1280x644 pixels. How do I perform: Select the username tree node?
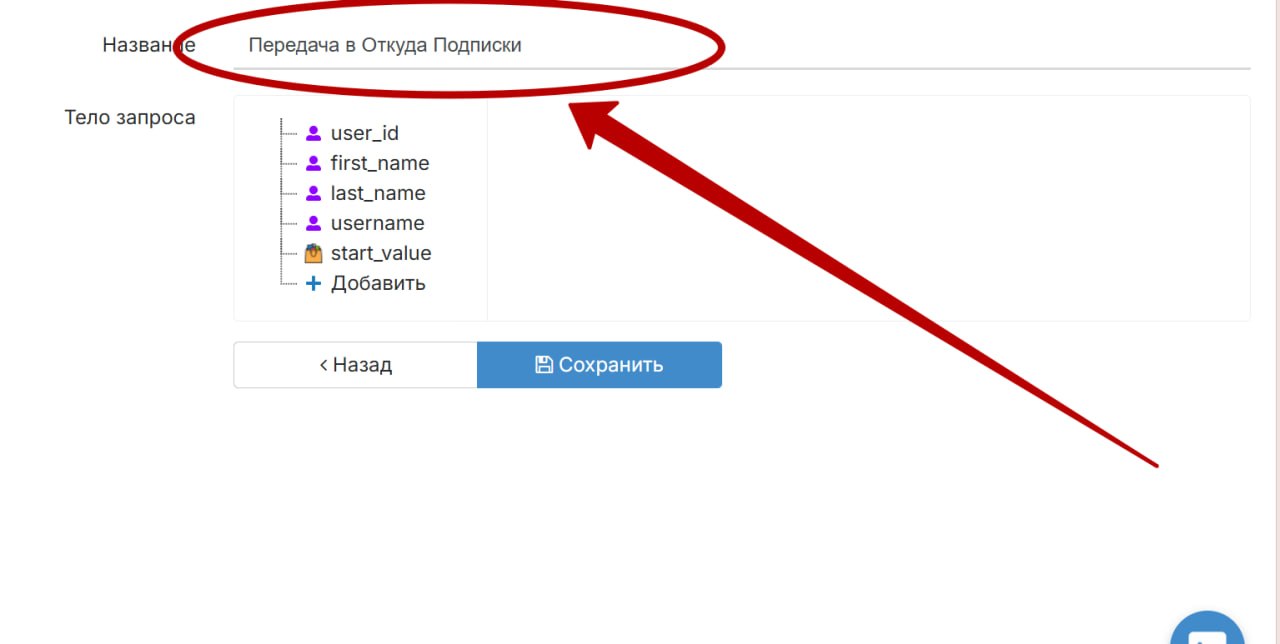point(377,223)
